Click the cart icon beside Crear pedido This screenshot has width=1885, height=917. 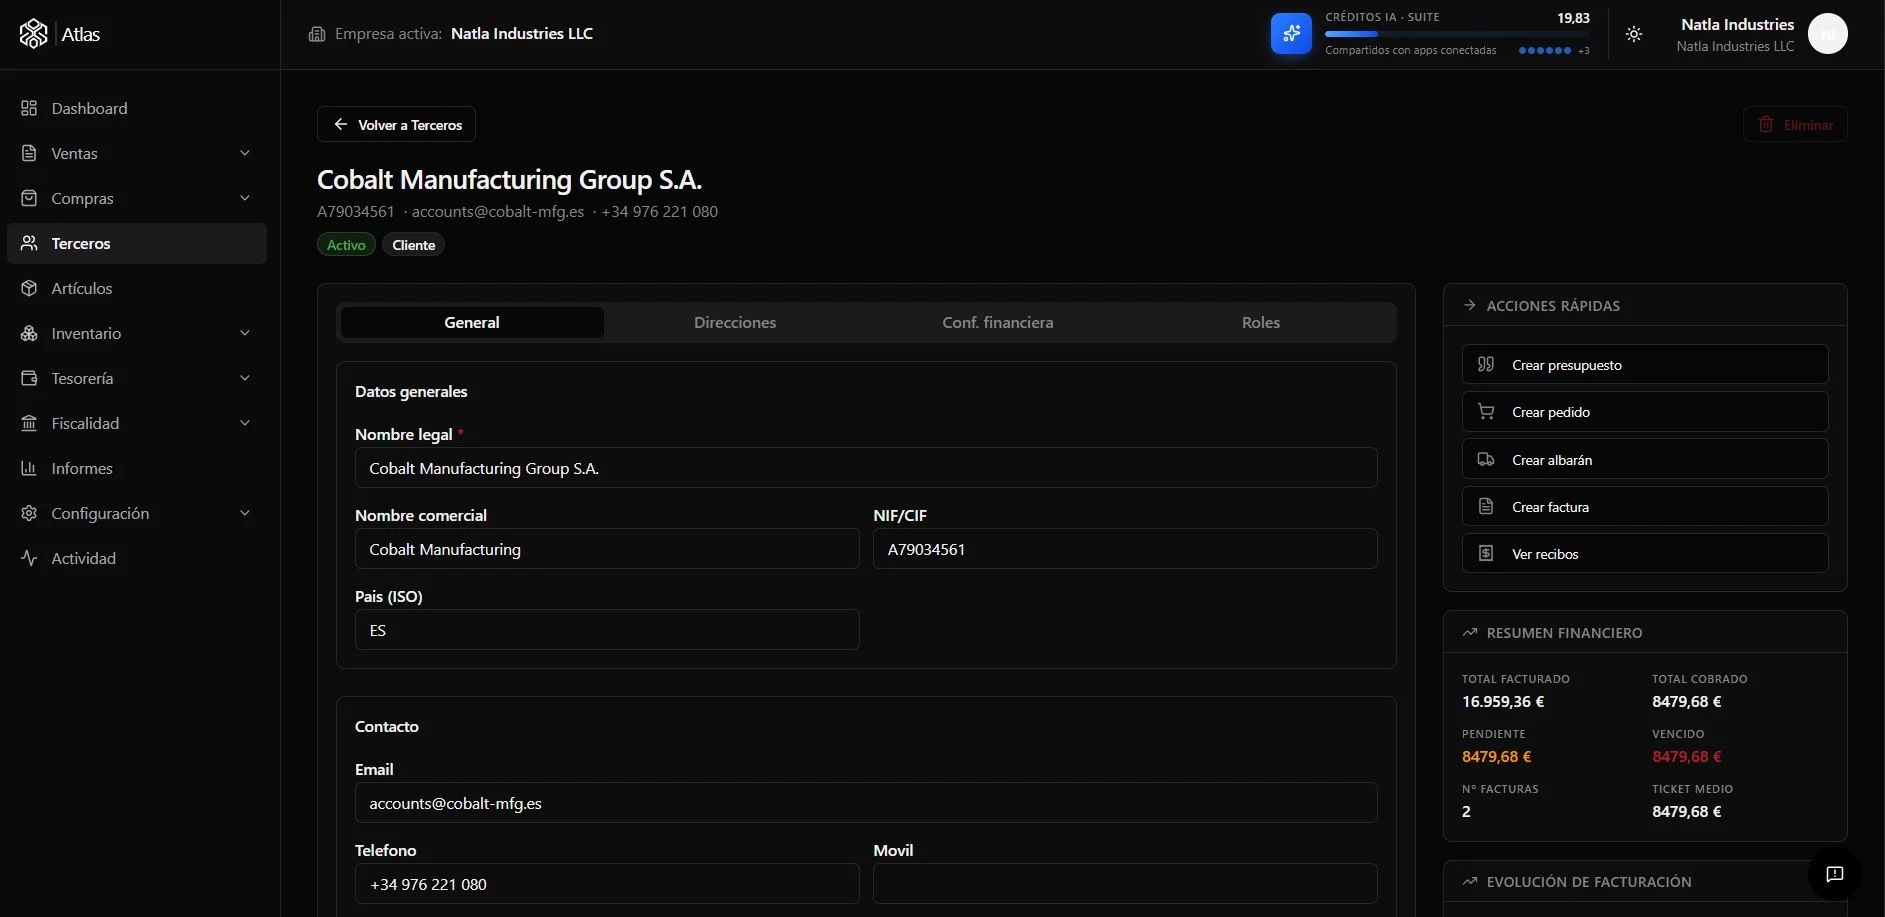[1486, 412]
